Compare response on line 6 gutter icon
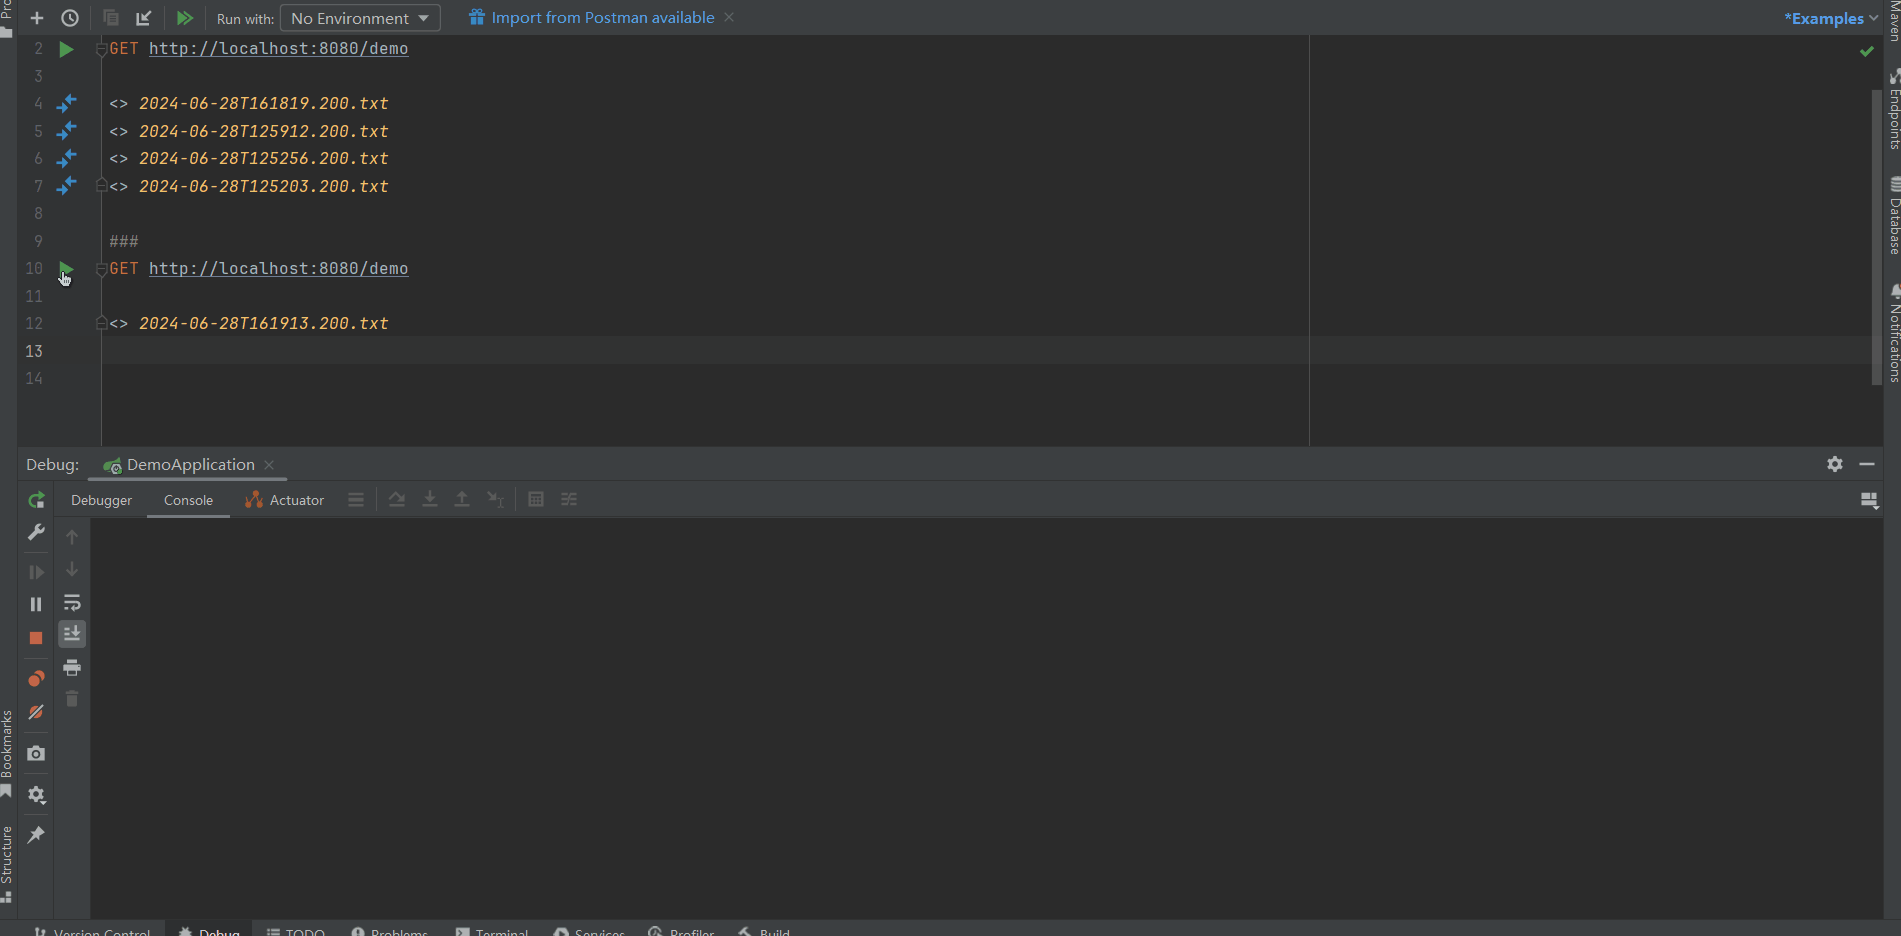This screenshot has height=936, width=1901. (x=66, y=158)
